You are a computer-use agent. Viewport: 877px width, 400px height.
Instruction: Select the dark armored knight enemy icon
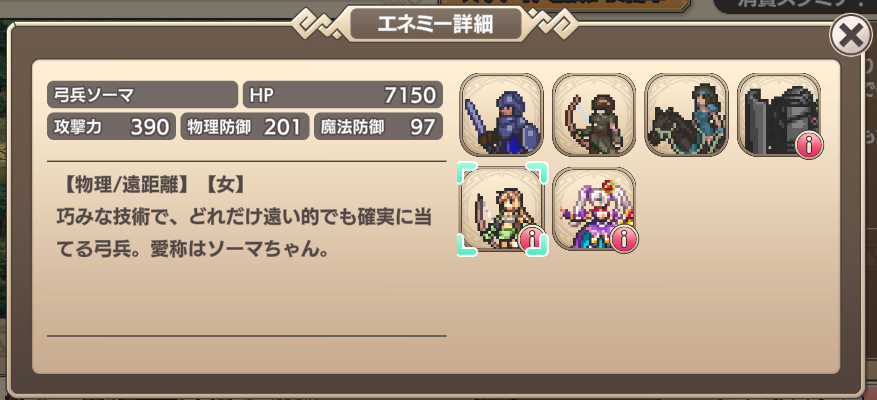[x=779, y=115]
